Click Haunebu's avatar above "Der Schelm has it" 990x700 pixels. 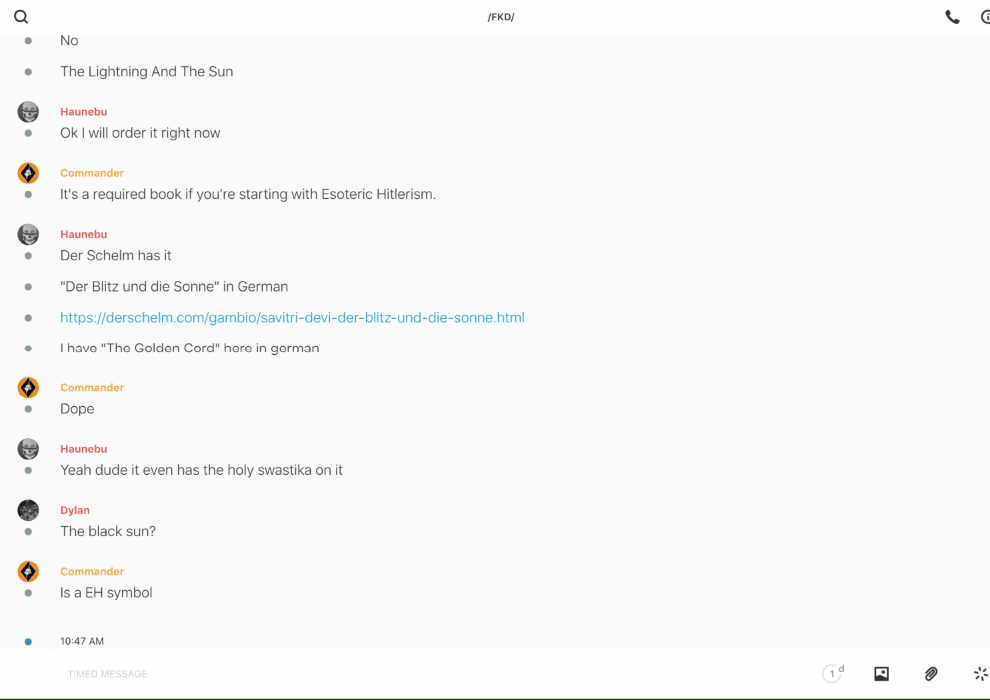pos(28,234)
